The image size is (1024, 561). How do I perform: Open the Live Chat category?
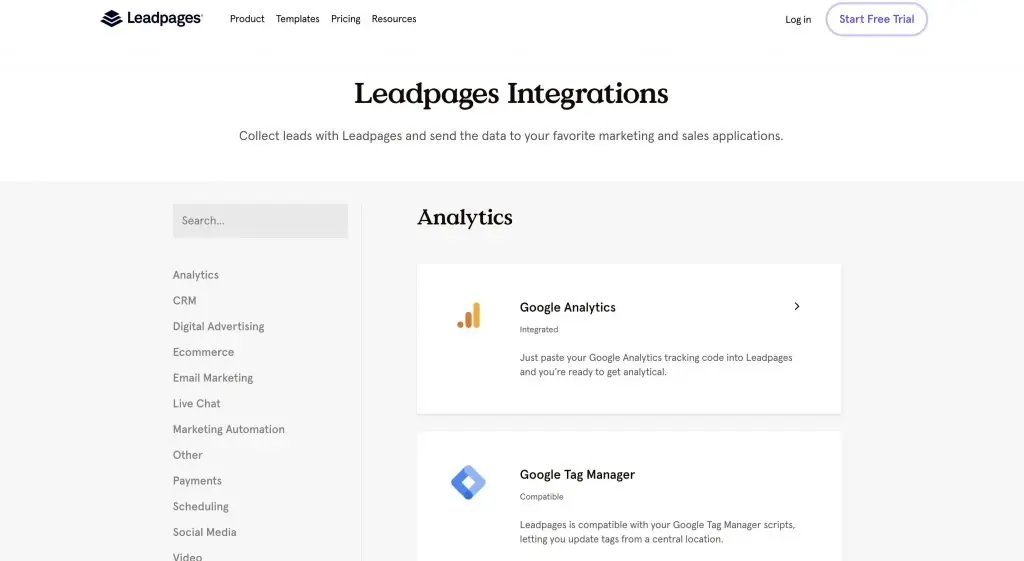[x=197, y=404]
